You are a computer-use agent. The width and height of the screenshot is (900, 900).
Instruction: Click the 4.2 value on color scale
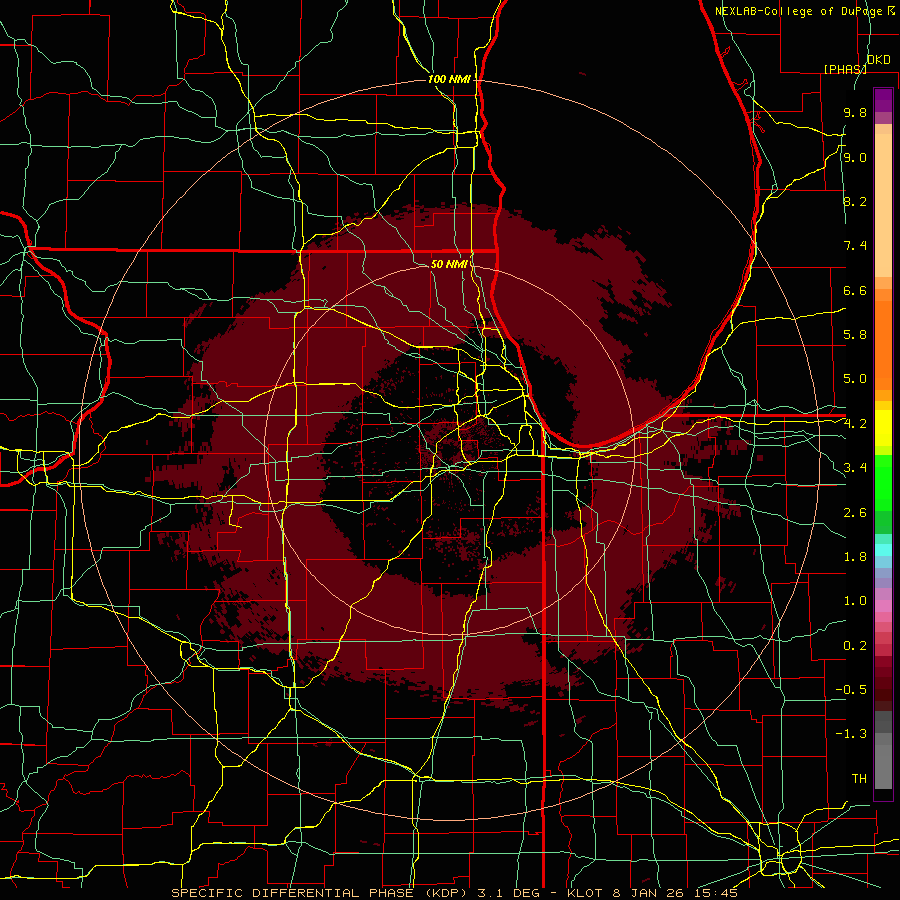tap(855, 424)
